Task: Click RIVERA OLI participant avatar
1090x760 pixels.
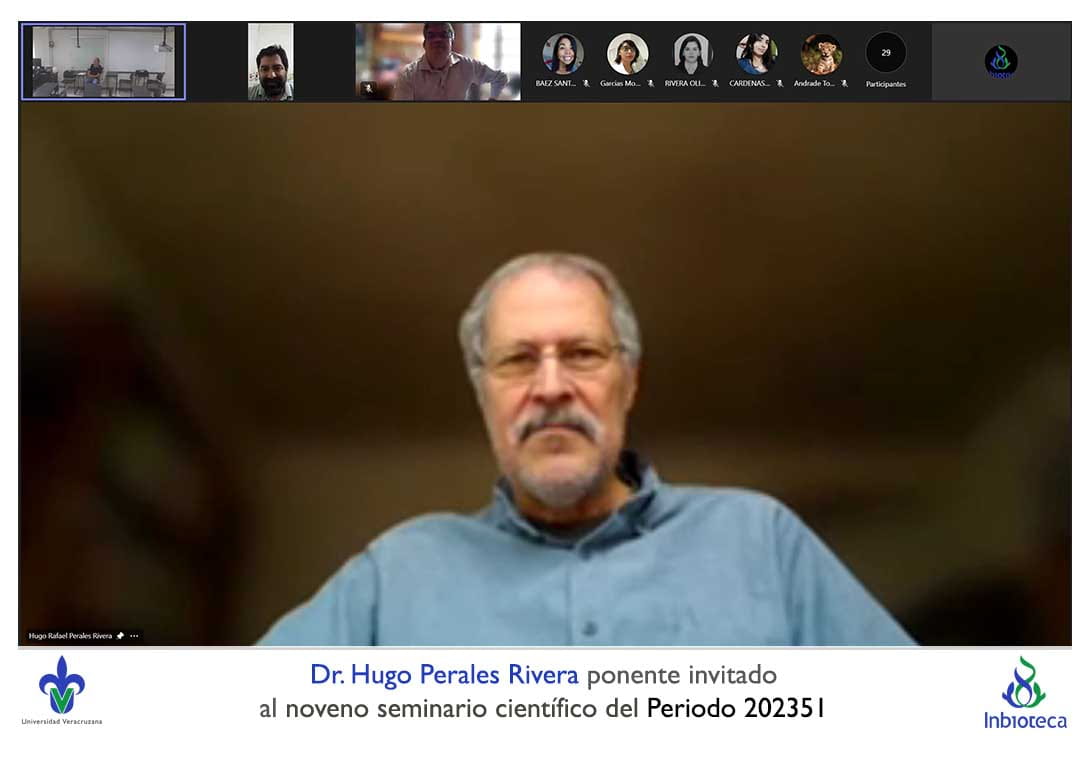Action: [x=692, y=54]
